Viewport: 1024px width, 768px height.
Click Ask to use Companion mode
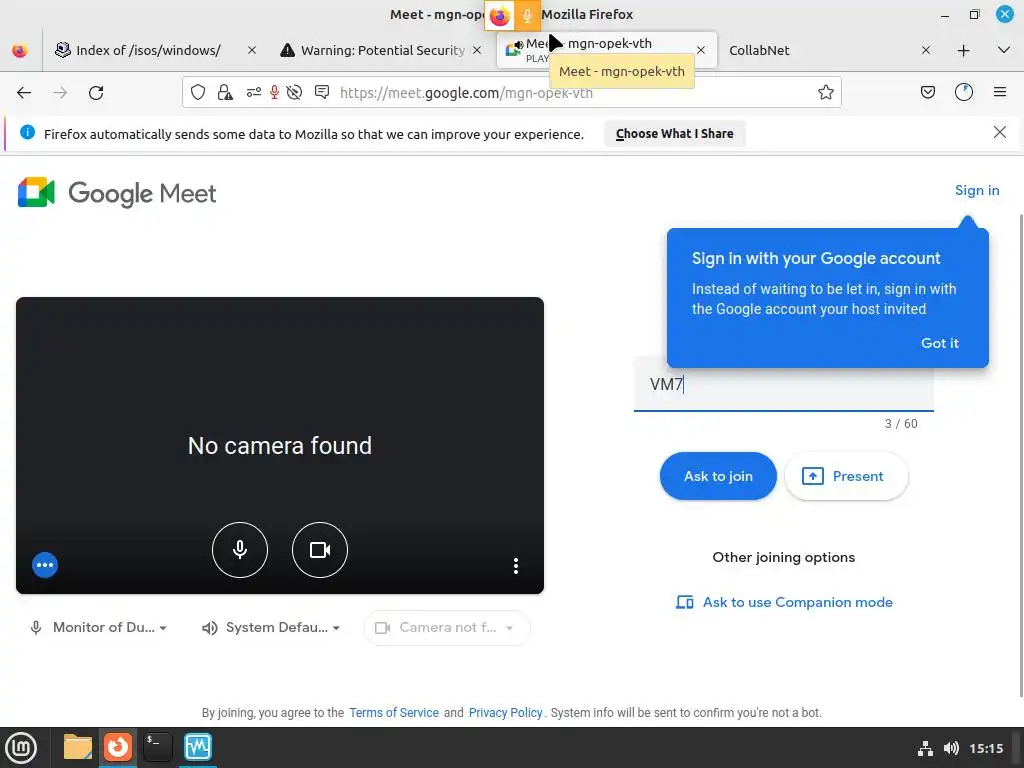pyautogui.click(x=784, y=602)
